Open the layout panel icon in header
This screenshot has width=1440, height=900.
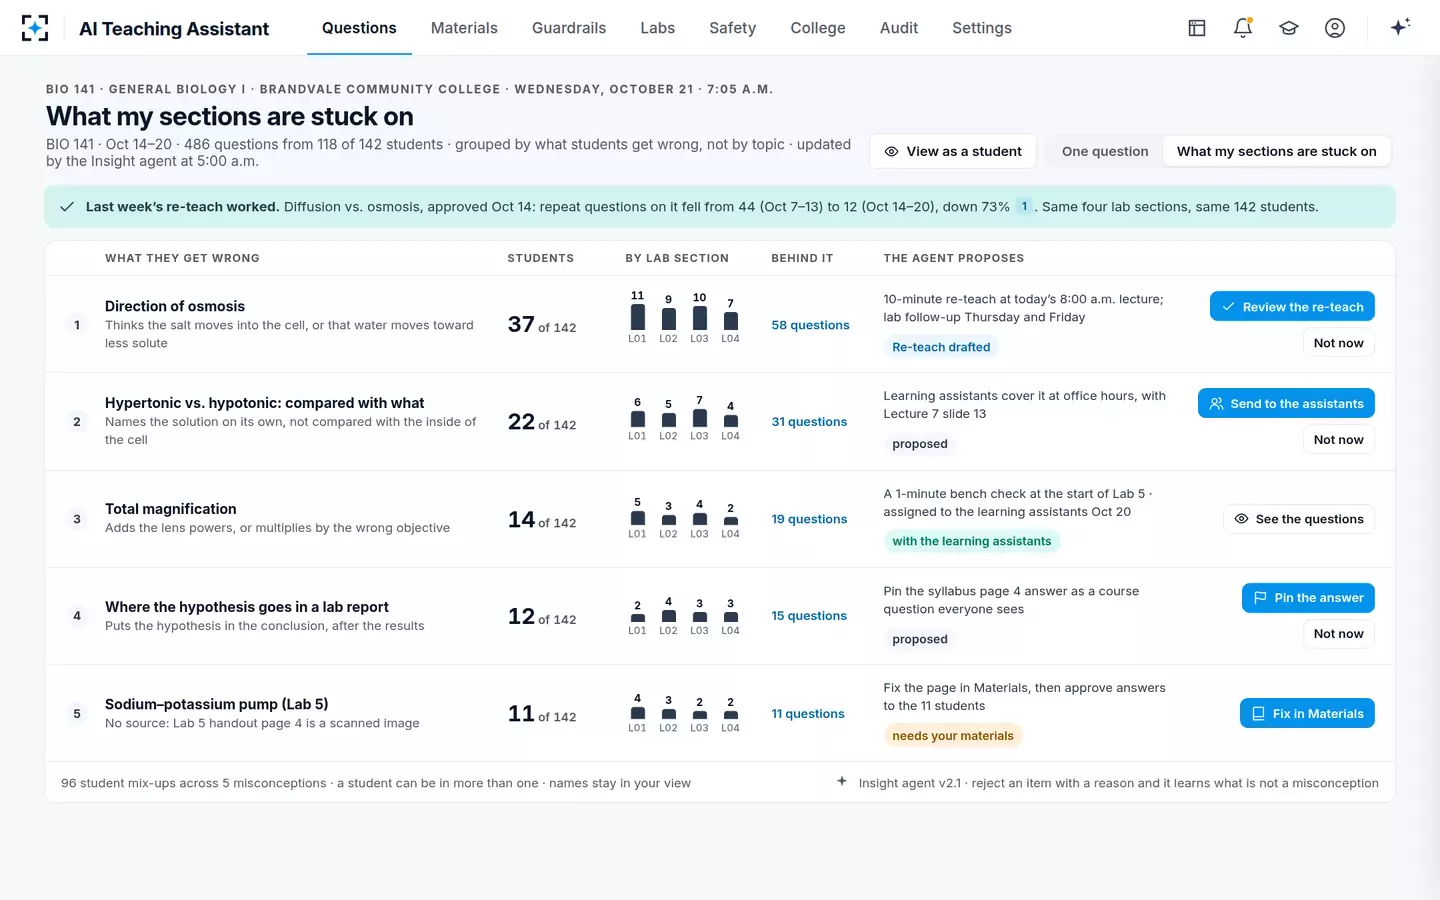1197,28
